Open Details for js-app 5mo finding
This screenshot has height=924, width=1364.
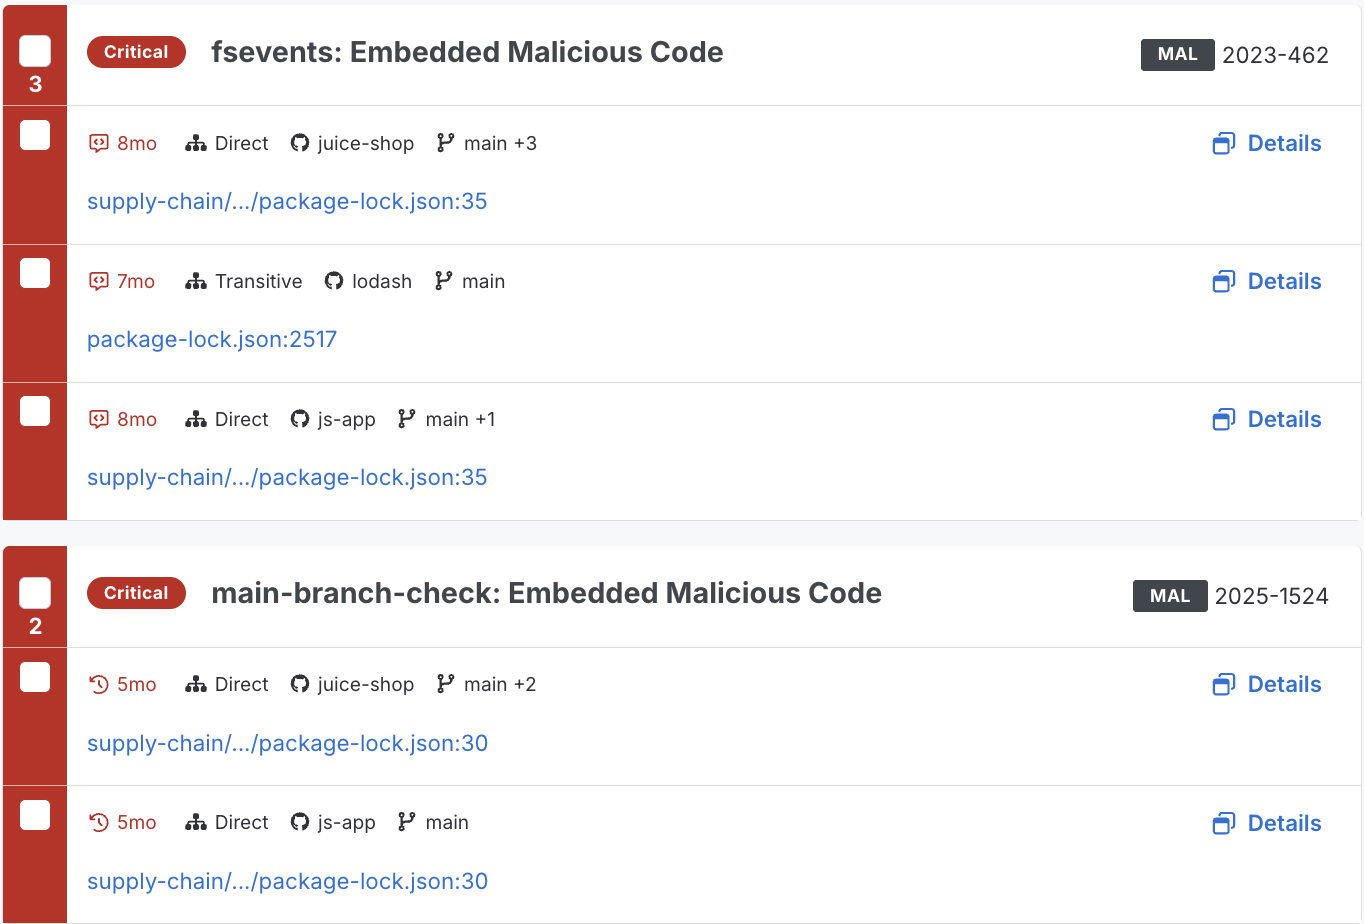1267,823
